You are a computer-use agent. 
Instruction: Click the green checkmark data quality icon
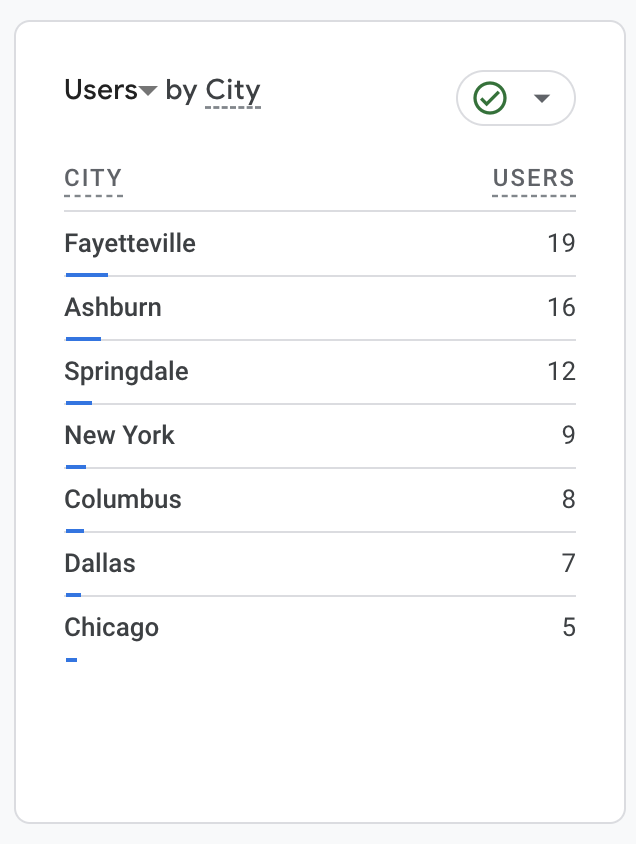tap(490, 98)
